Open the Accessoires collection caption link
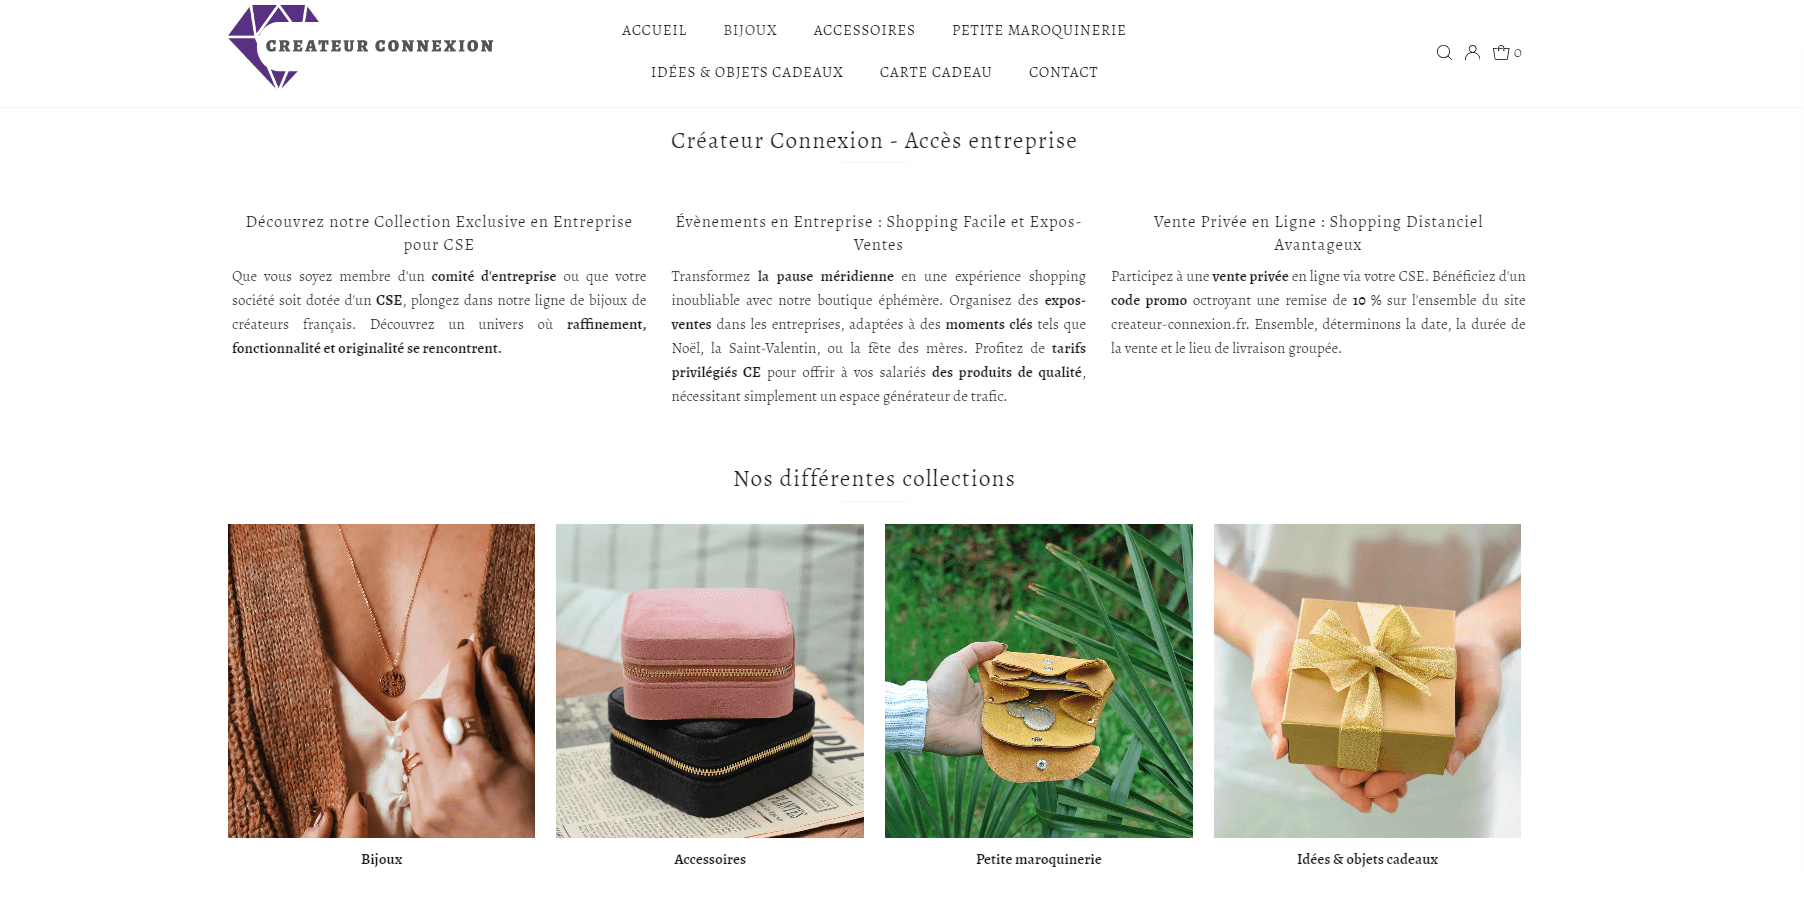The height and width of the screenshot is (914, 1804). click(x=710, y=859)
